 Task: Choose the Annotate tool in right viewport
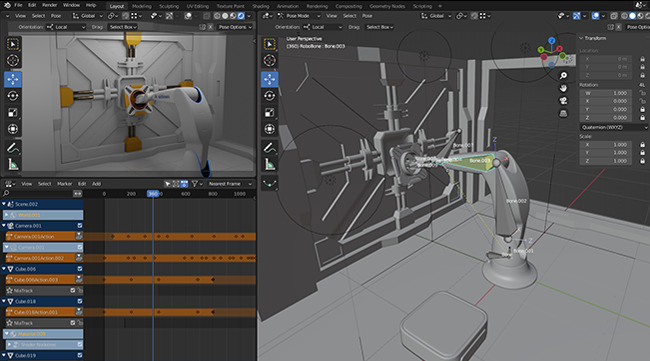269,147
